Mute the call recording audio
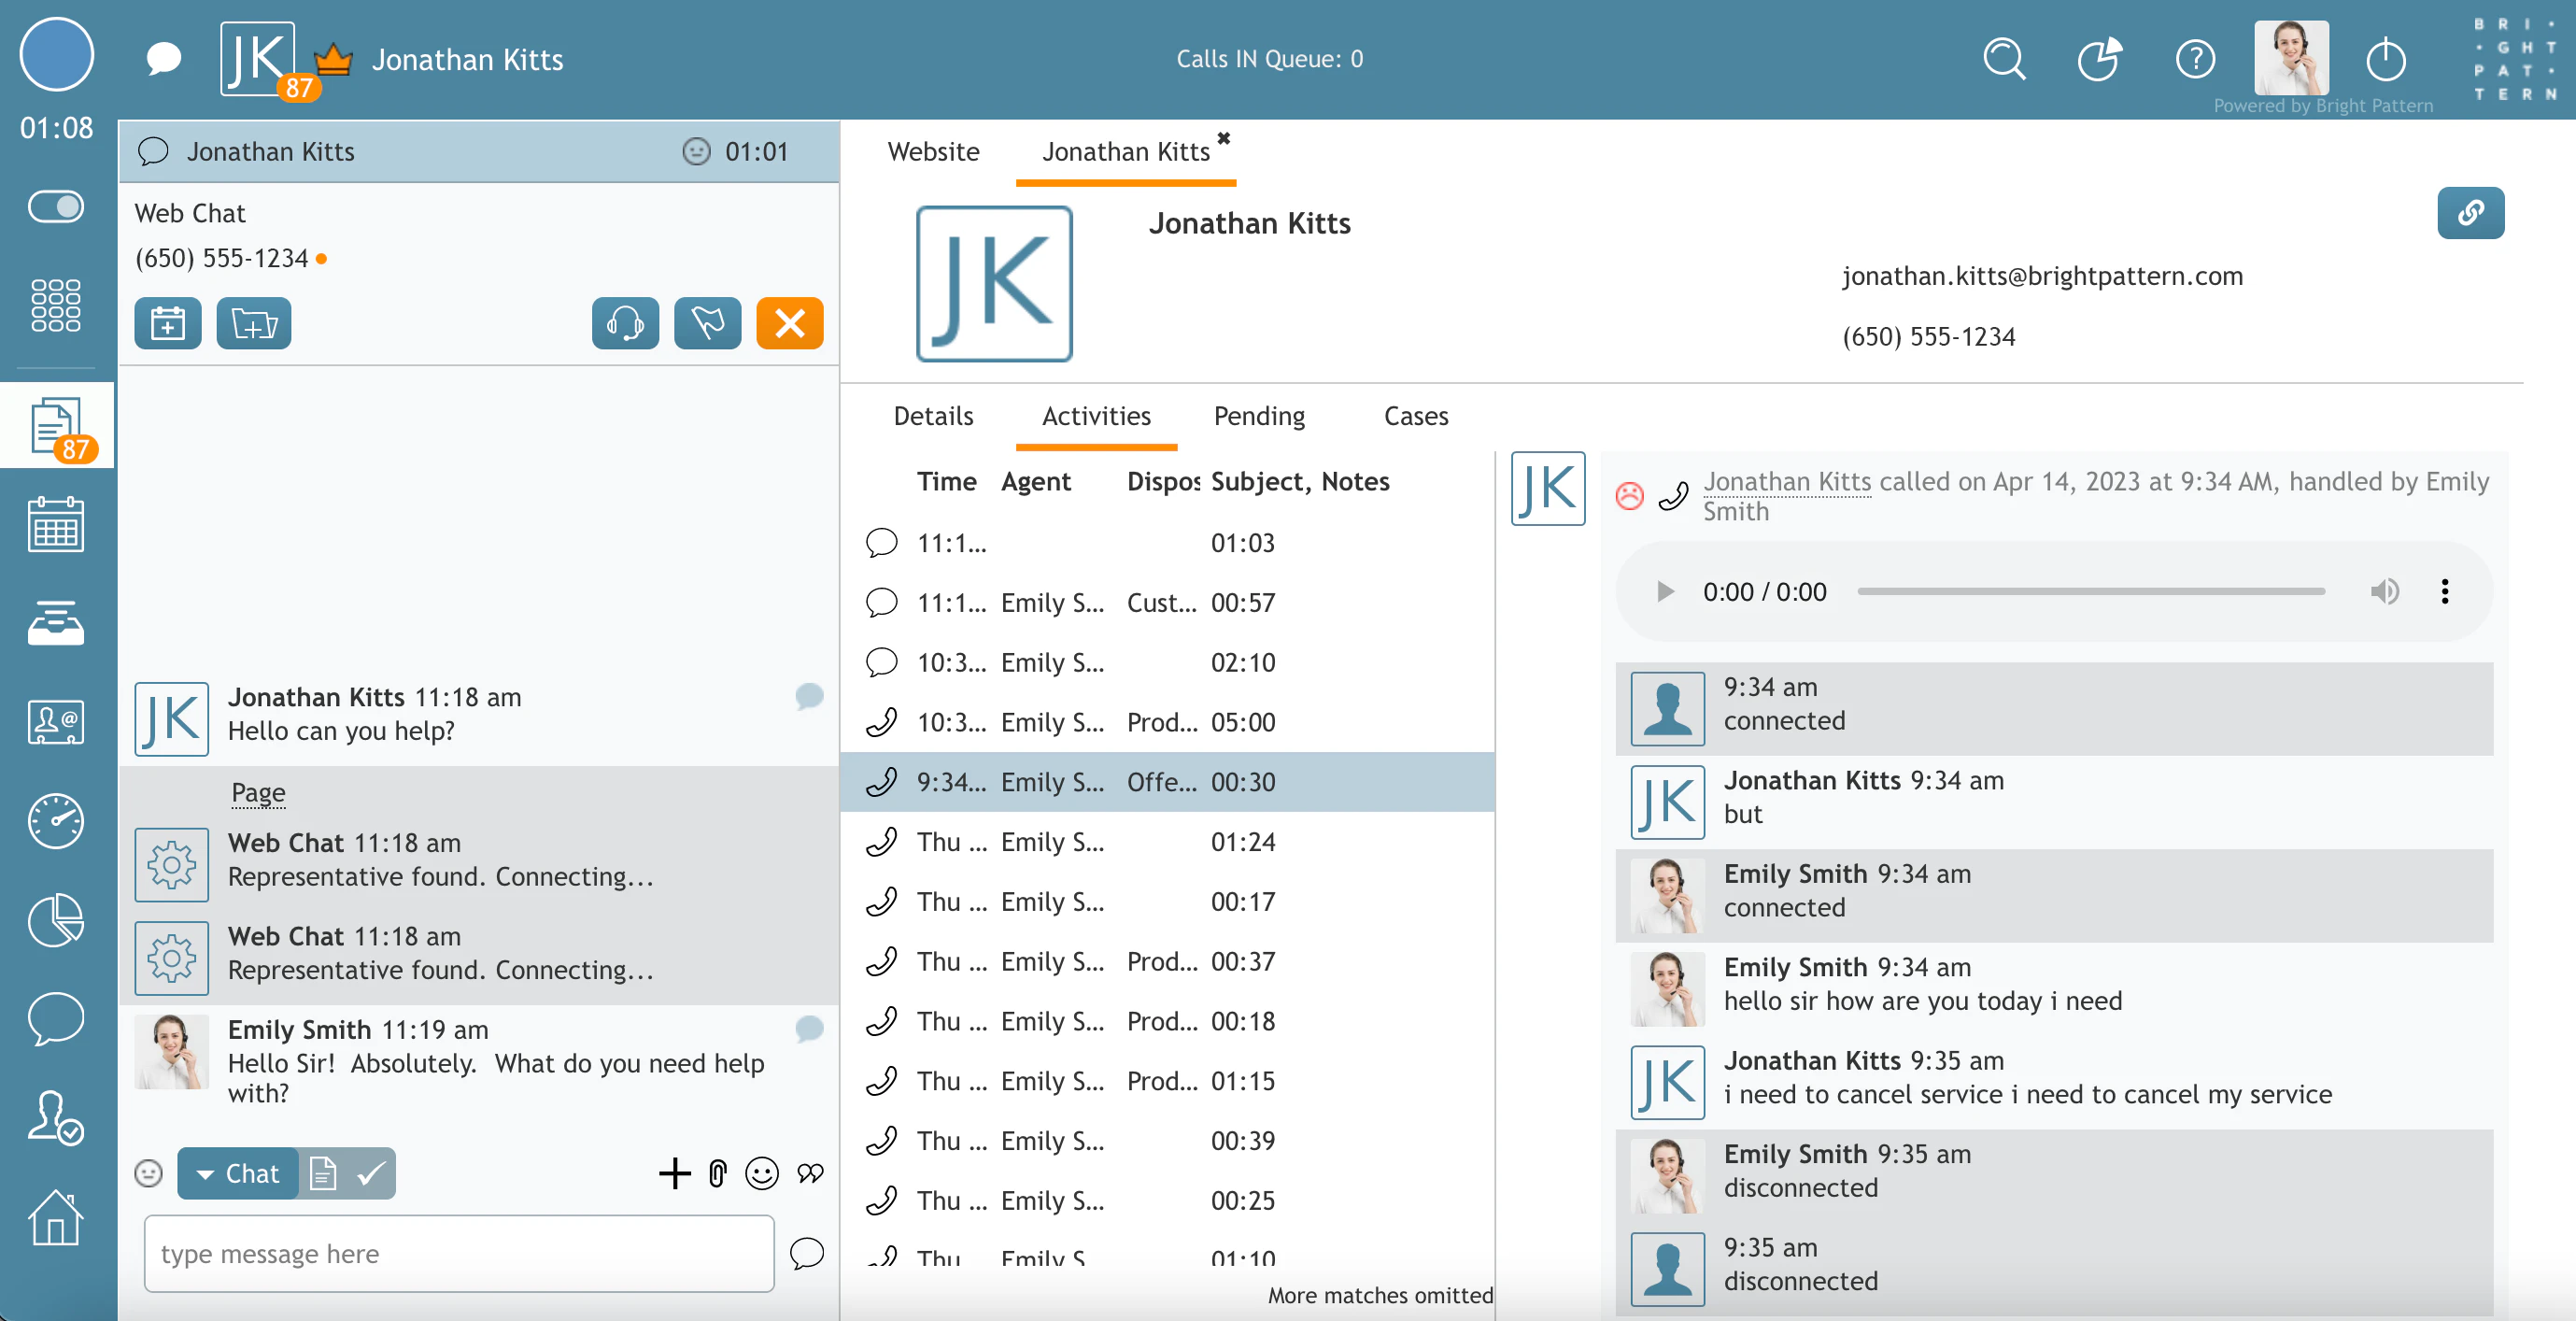Viewport: 2576px width, 1321px height. (2385, 591)
